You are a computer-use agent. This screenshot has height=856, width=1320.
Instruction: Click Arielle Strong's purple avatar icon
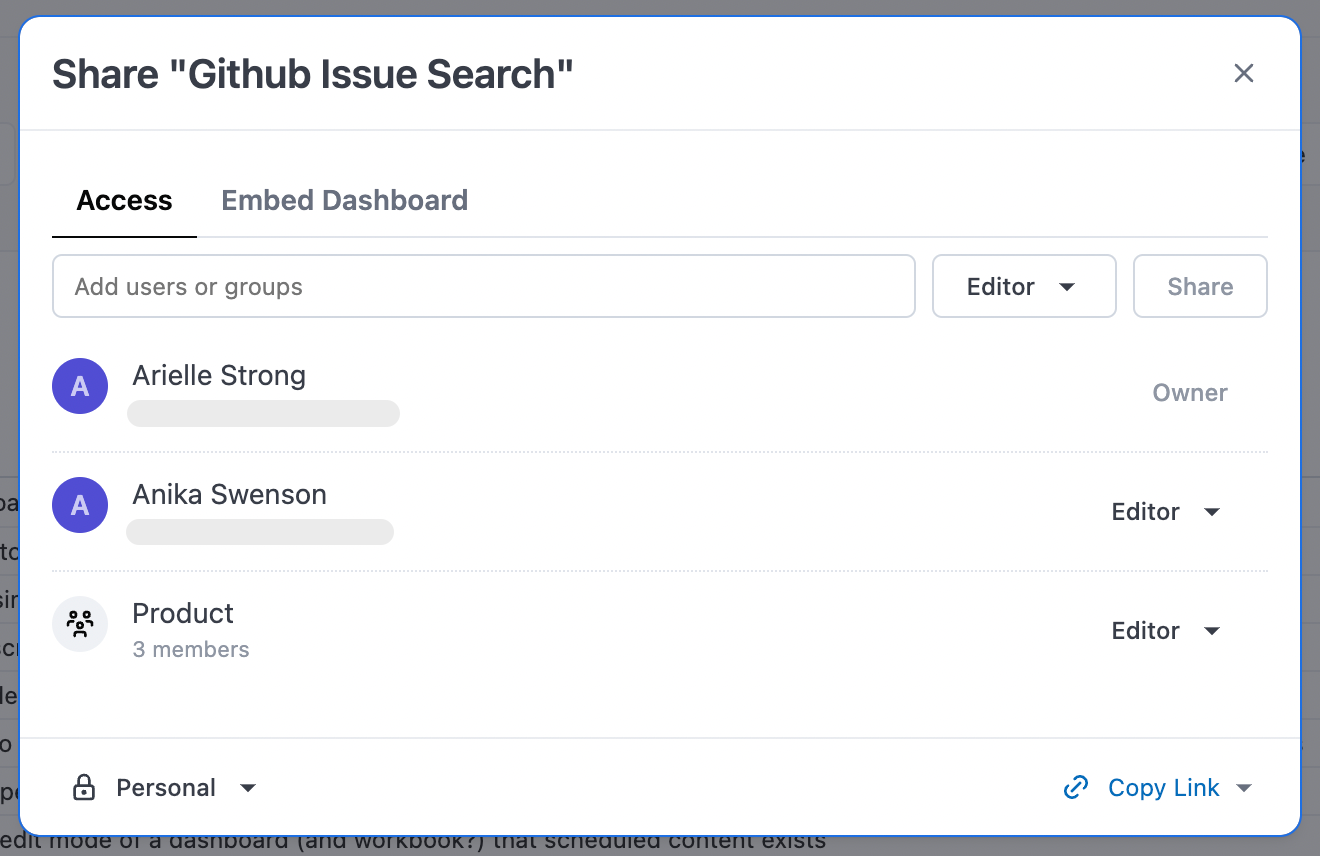coord(80,386)
